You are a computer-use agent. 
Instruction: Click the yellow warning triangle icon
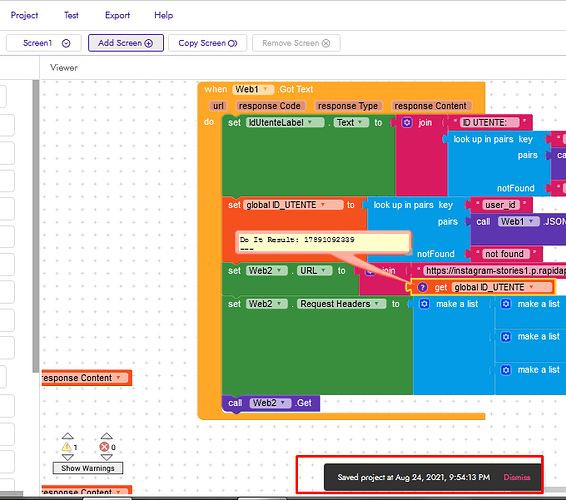[x=66, y=447]
